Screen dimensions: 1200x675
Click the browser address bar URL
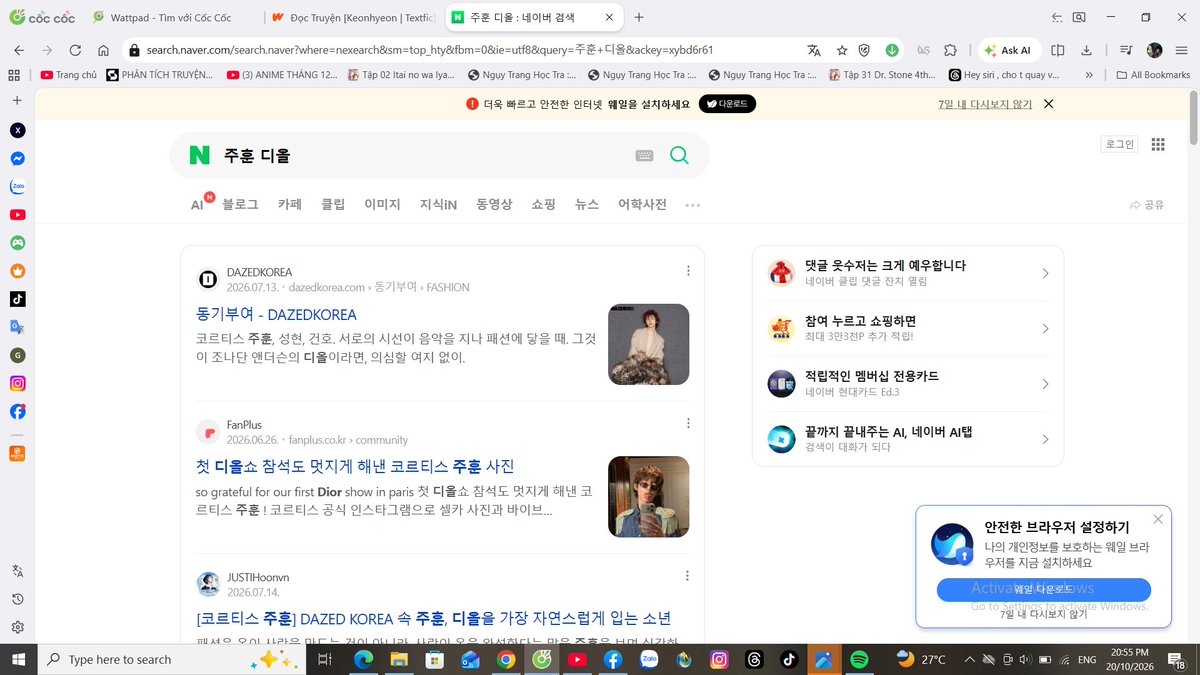pos(430,50)
